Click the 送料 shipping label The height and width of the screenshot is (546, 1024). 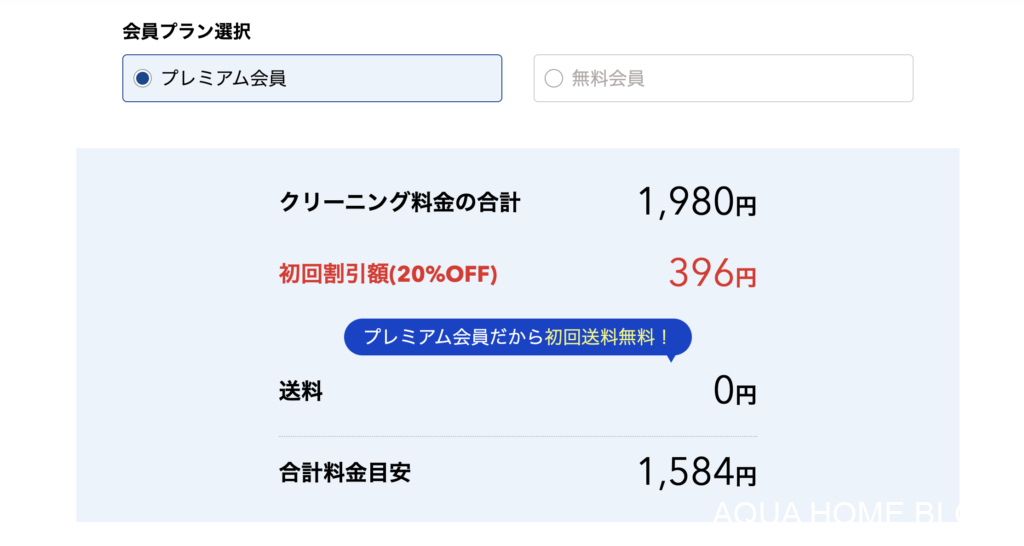pyautogui.click(x=300, y=392)
